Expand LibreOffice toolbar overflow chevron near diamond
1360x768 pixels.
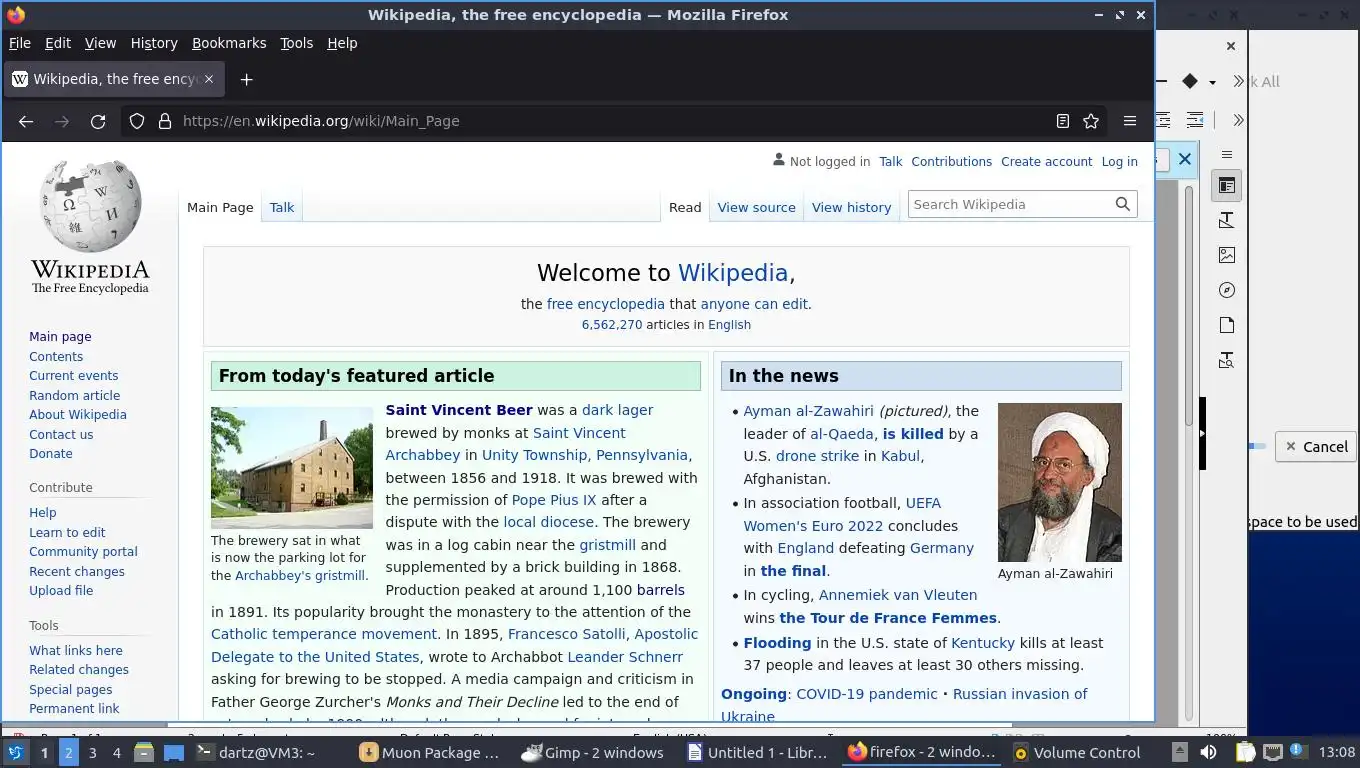(x=1238, y=81)
